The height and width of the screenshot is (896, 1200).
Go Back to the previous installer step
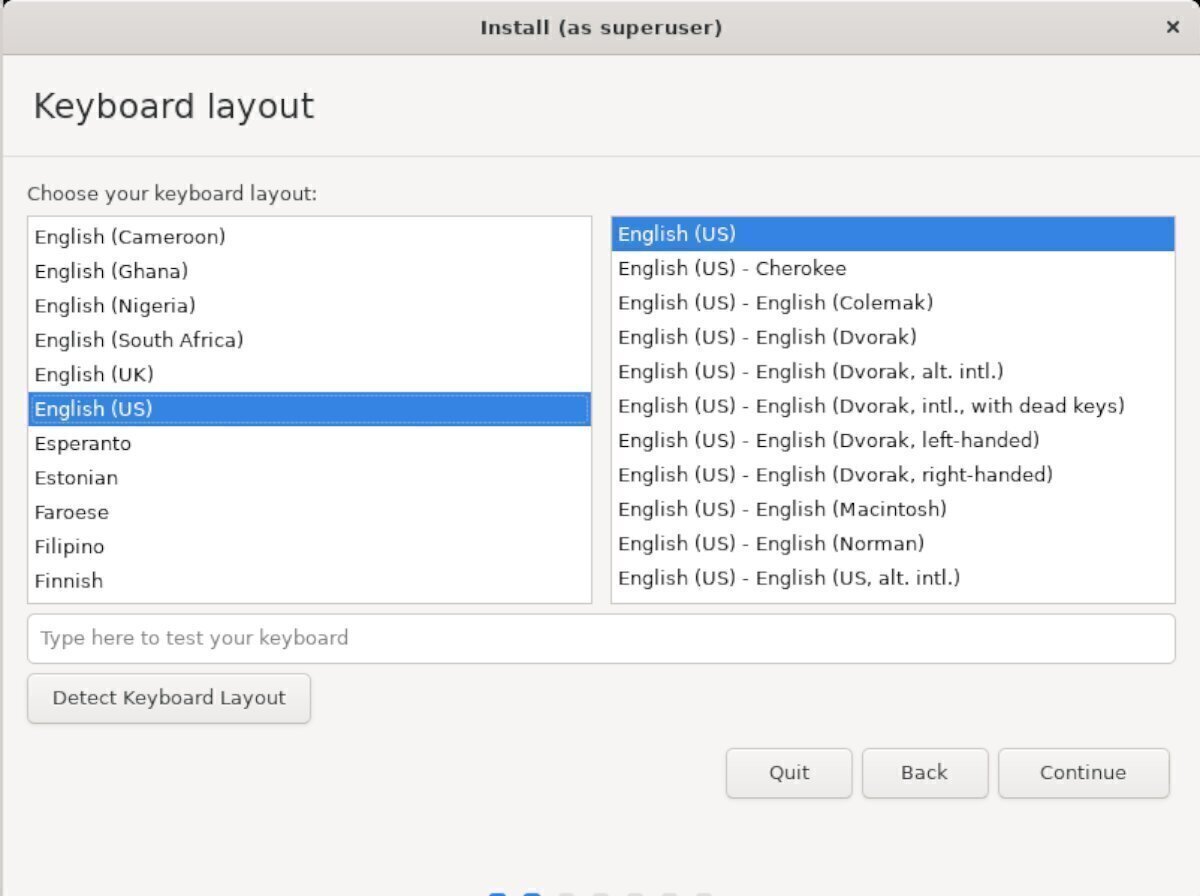(924, 772)
